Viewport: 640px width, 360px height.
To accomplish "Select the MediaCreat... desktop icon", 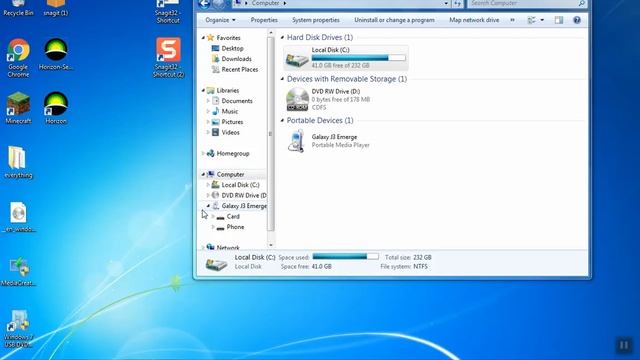I will 18,271.
